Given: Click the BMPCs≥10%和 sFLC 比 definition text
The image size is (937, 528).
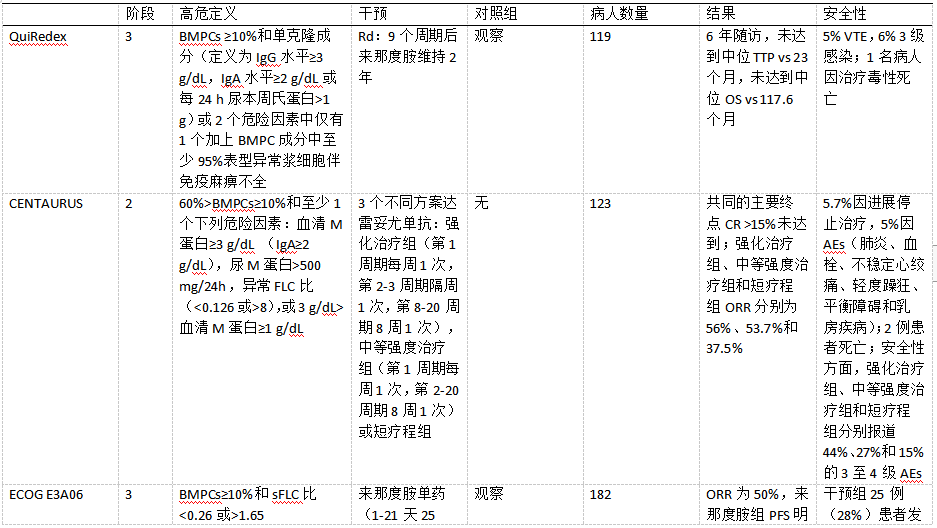Looking at the screenshot, I should tap(248, 494).
